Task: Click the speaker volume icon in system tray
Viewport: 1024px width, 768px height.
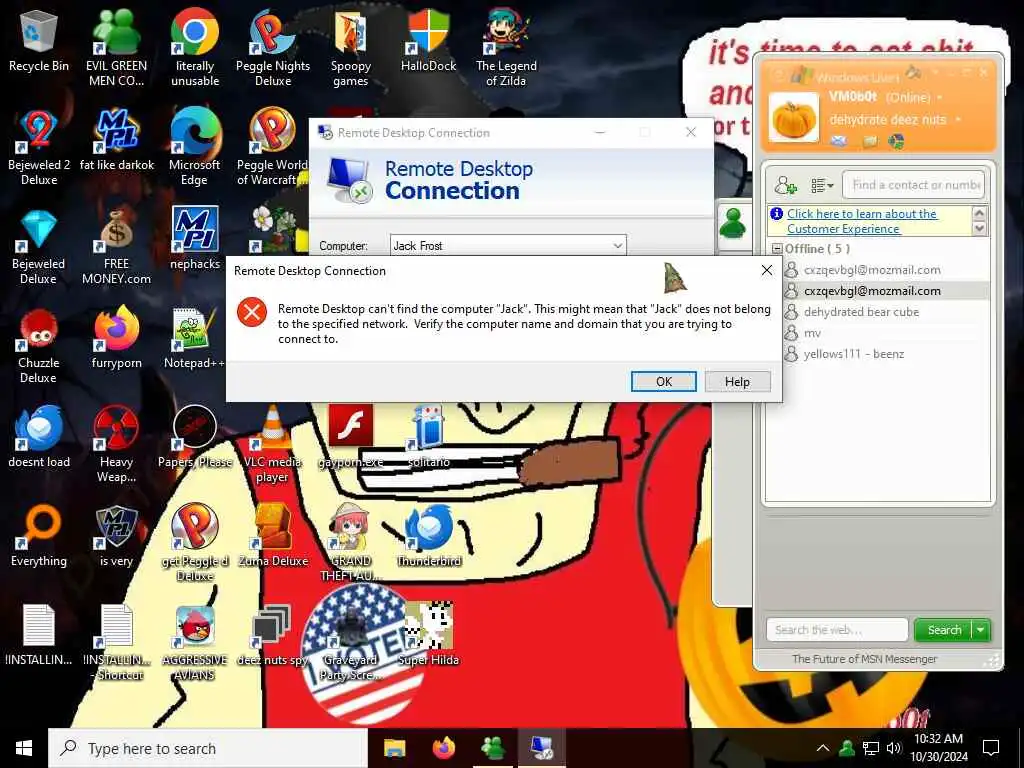Action: point(894,748)
